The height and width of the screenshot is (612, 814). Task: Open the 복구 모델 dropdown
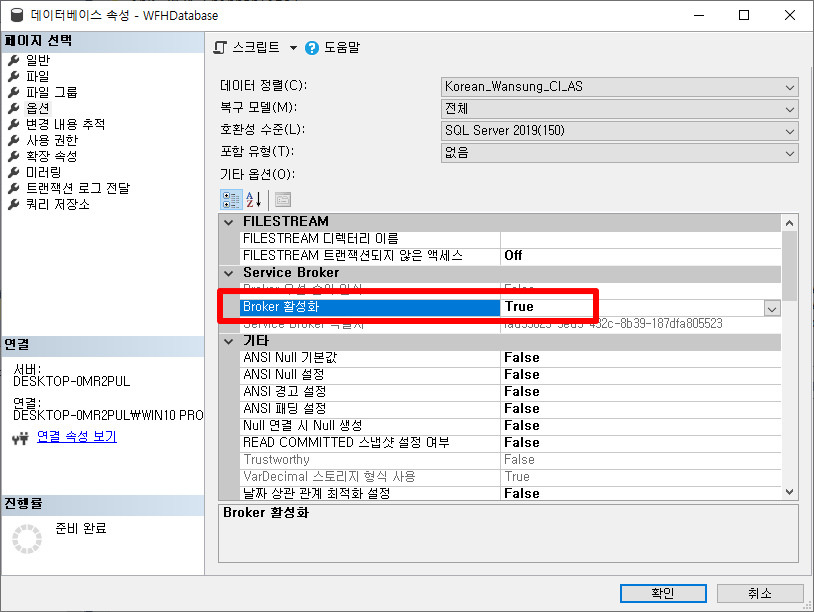pos(789,109)
